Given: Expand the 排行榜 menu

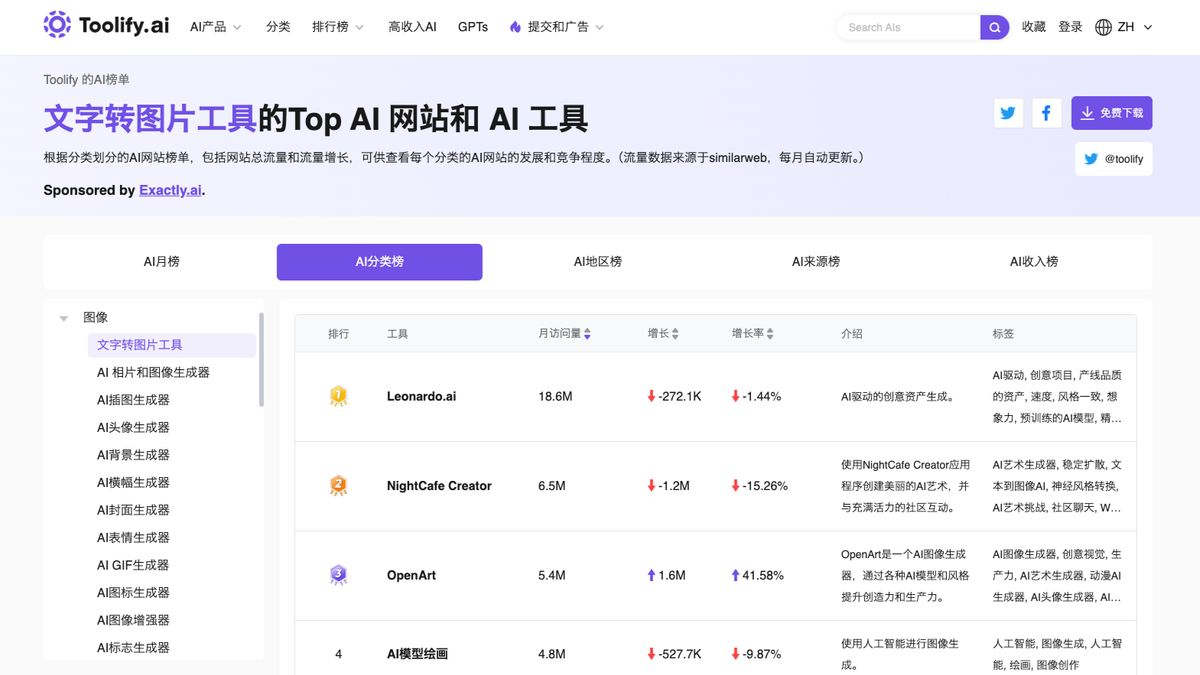Looking at the screenshot, I should tap(338, 27).
